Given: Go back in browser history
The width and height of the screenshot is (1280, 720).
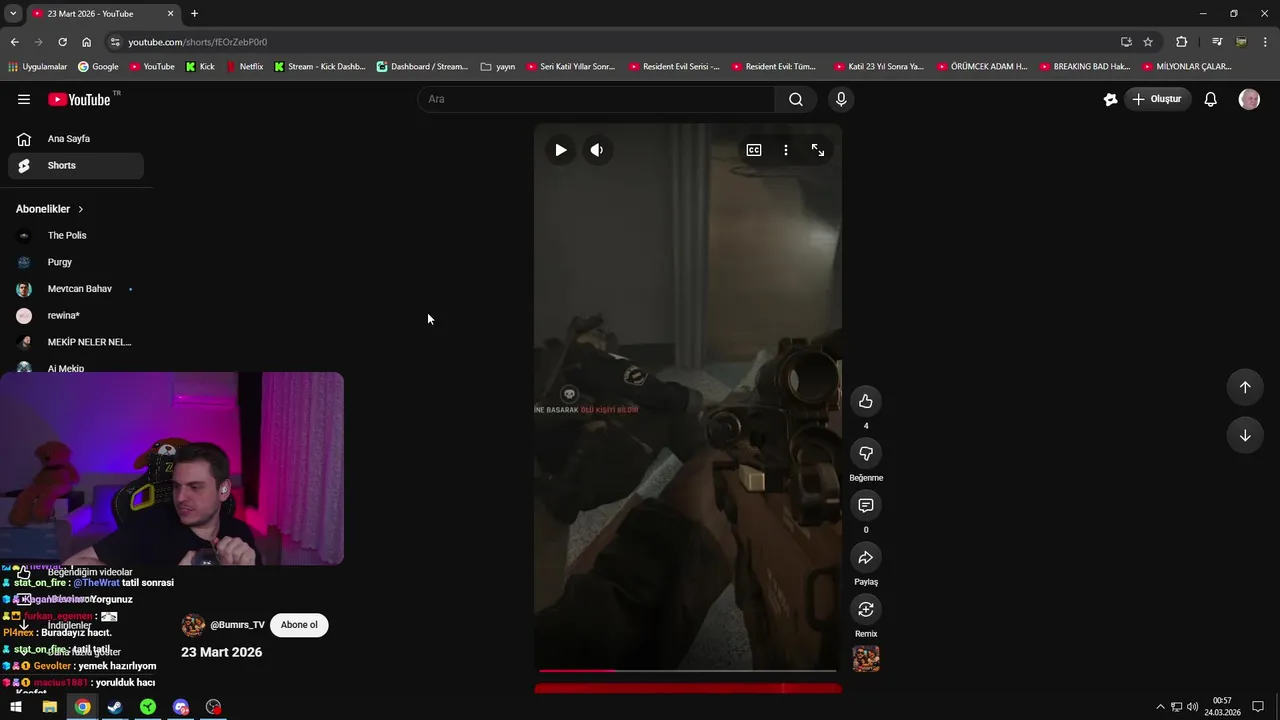Looking at the screenshot, I should pos(14,42).
